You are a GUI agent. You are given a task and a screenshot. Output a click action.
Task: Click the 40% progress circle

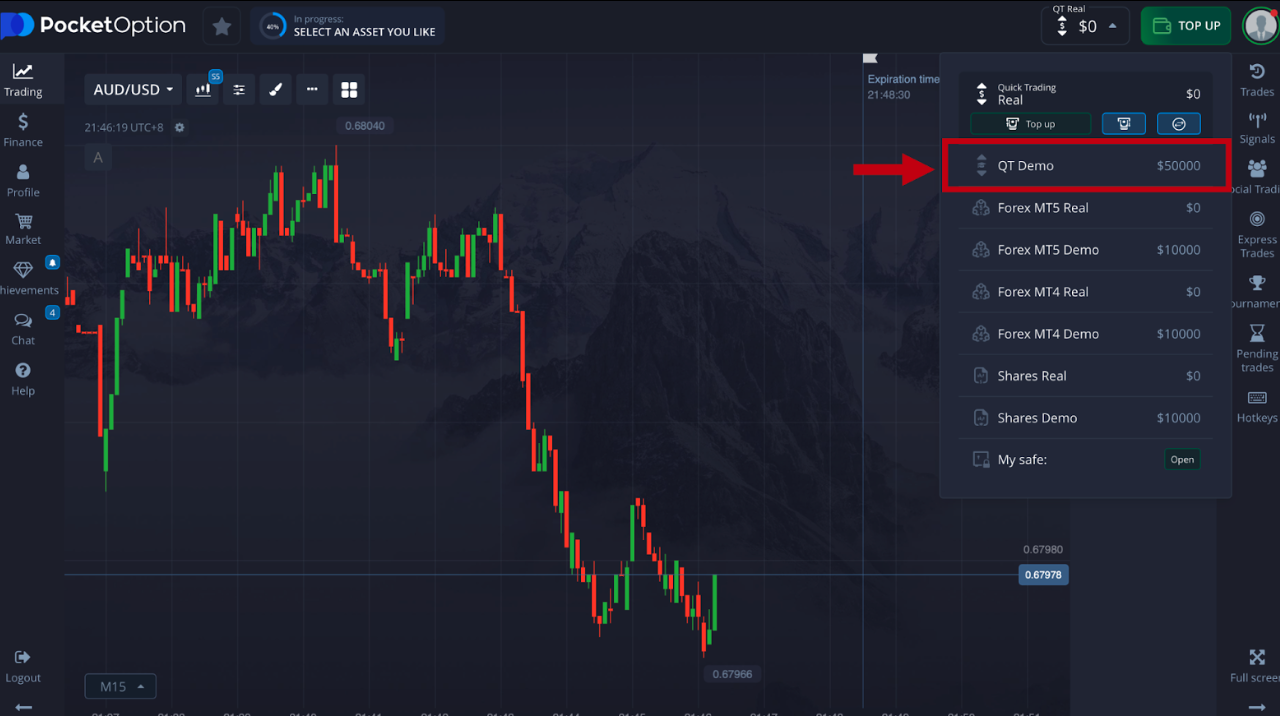coord(272,26)
